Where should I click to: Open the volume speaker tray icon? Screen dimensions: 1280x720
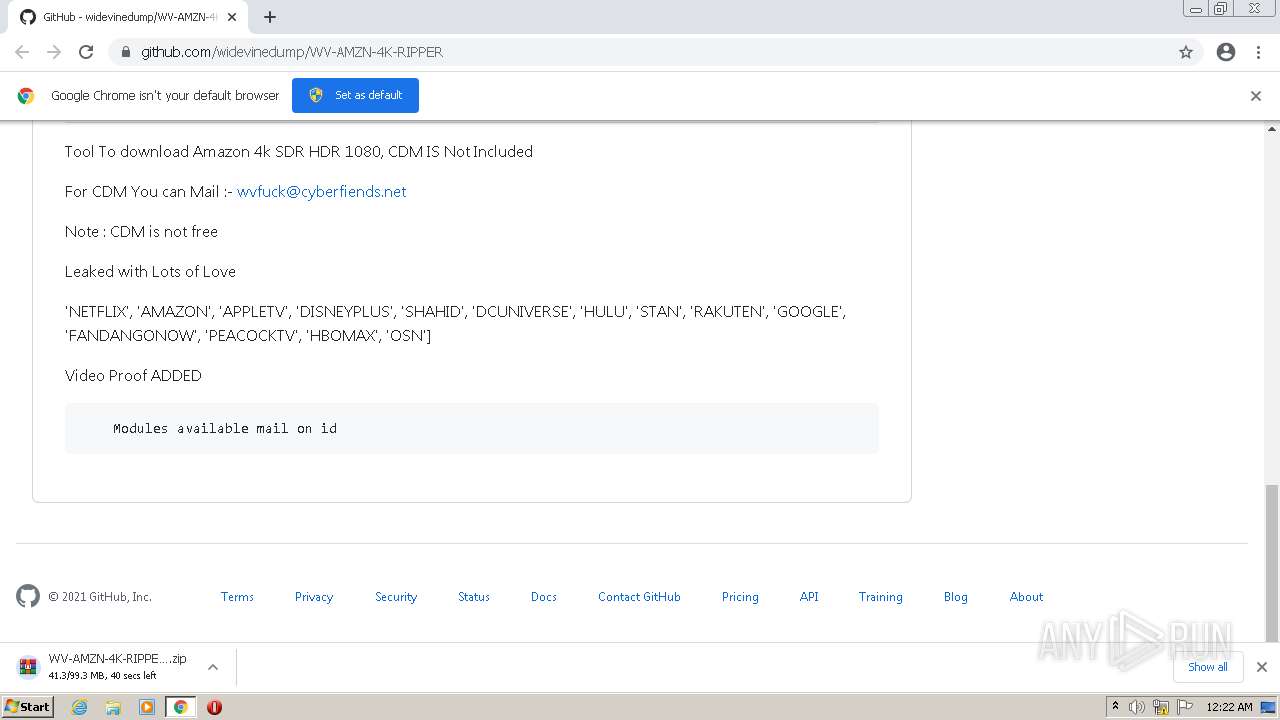click(x=1137, y=707)
